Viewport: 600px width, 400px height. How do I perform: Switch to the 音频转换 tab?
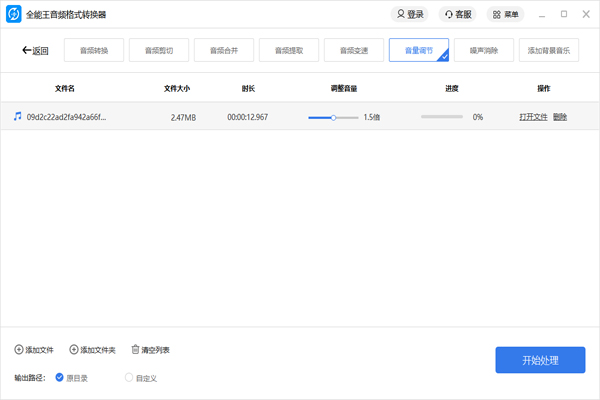(x=94, y=50)
